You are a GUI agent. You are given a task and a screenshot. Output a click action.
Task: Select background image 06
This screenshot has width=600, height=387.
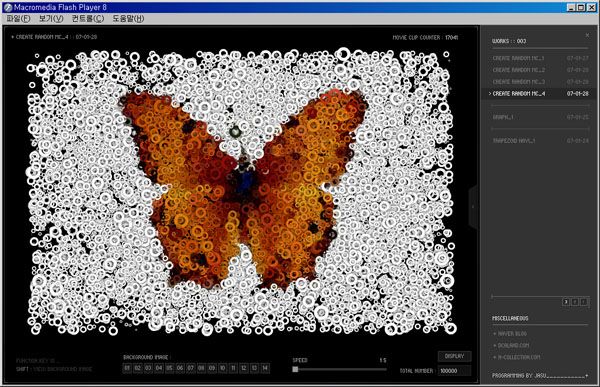(x=180, y=368)
